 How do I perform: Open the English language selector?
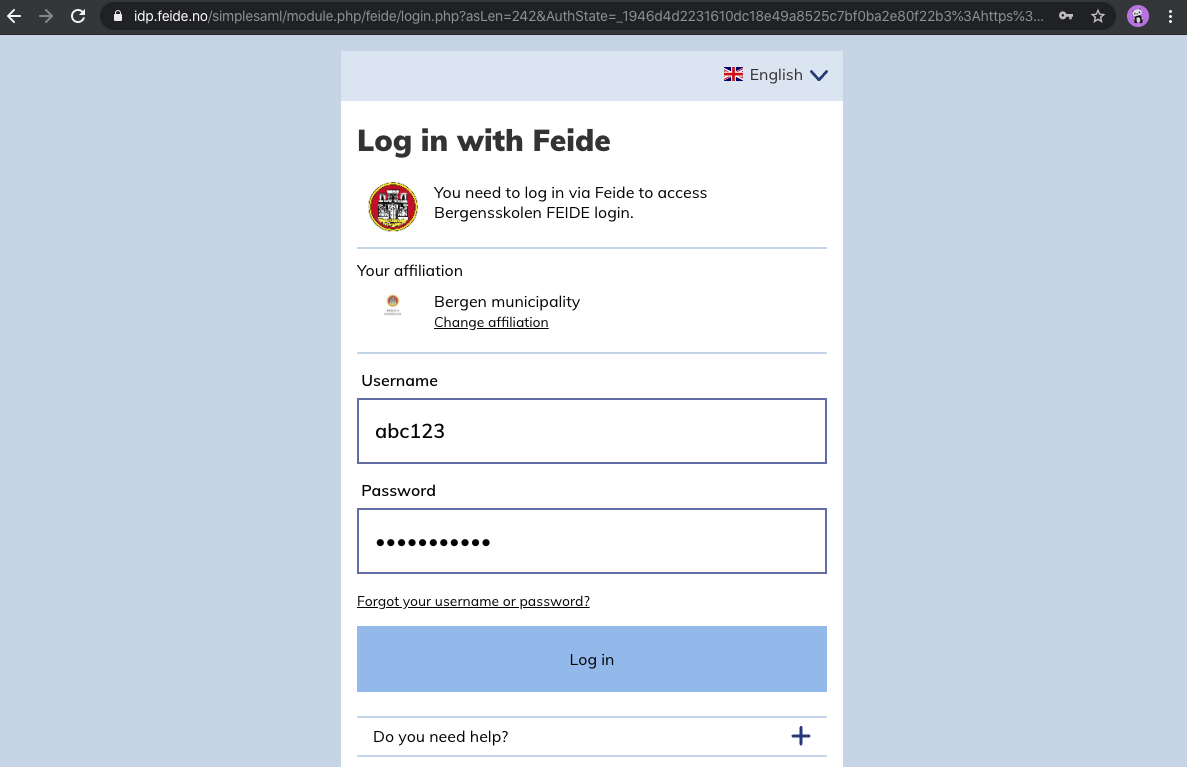click(776, 74)
